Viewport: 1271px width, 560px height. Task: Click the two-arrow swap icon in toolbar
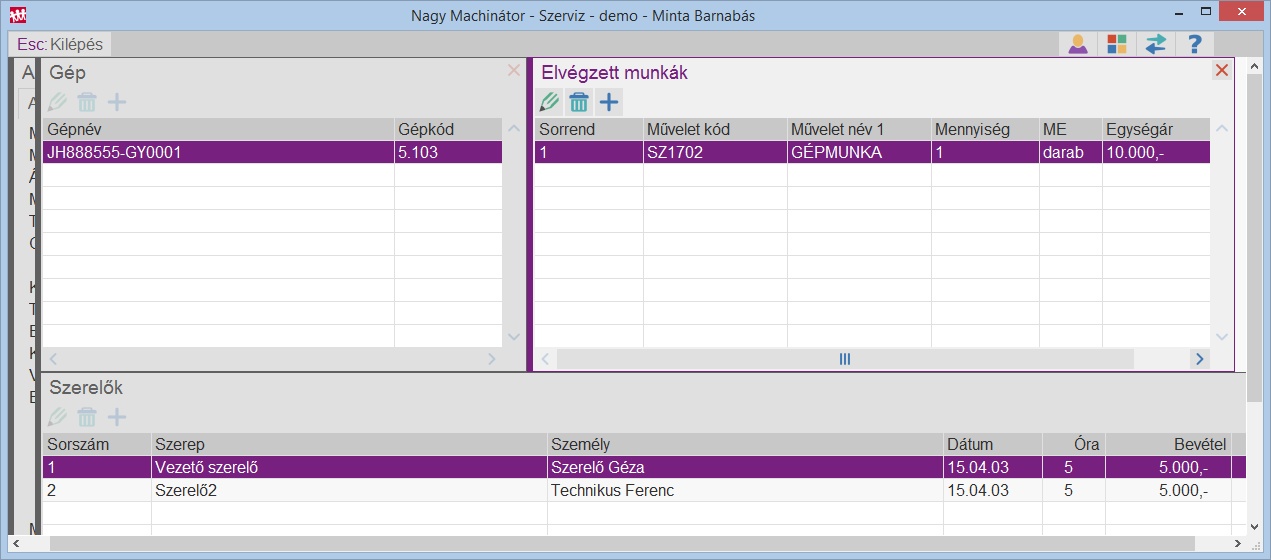pos(1155,44)
